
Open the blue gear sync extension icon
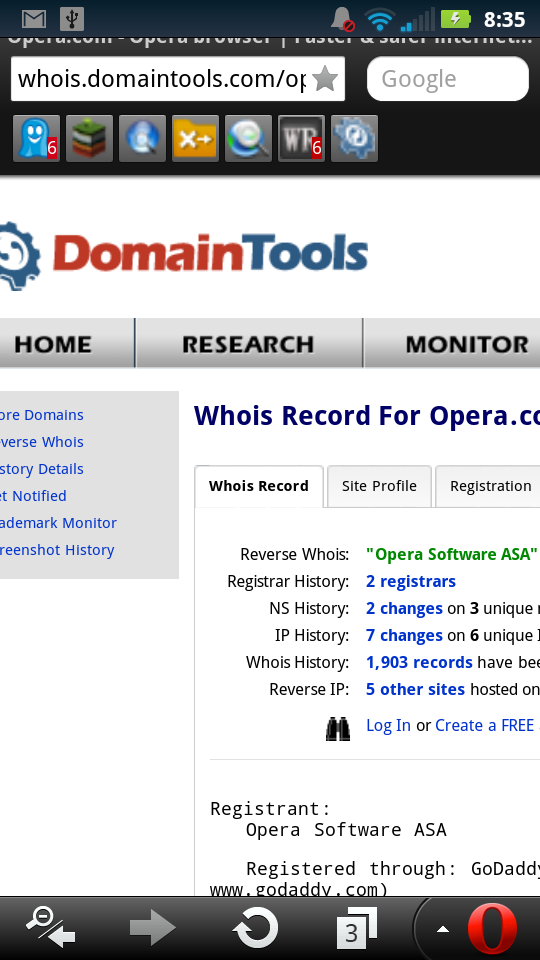[354, 138]
